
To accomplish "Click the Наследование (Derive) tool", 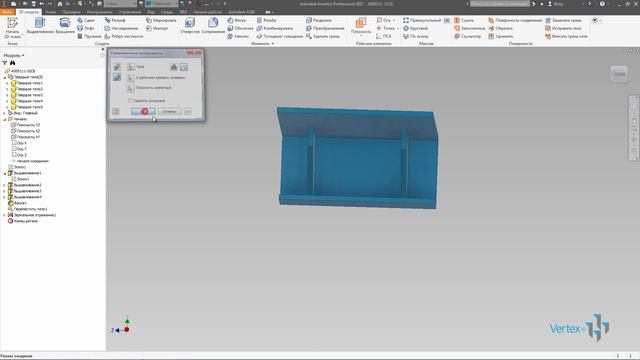I will (121, 28).
